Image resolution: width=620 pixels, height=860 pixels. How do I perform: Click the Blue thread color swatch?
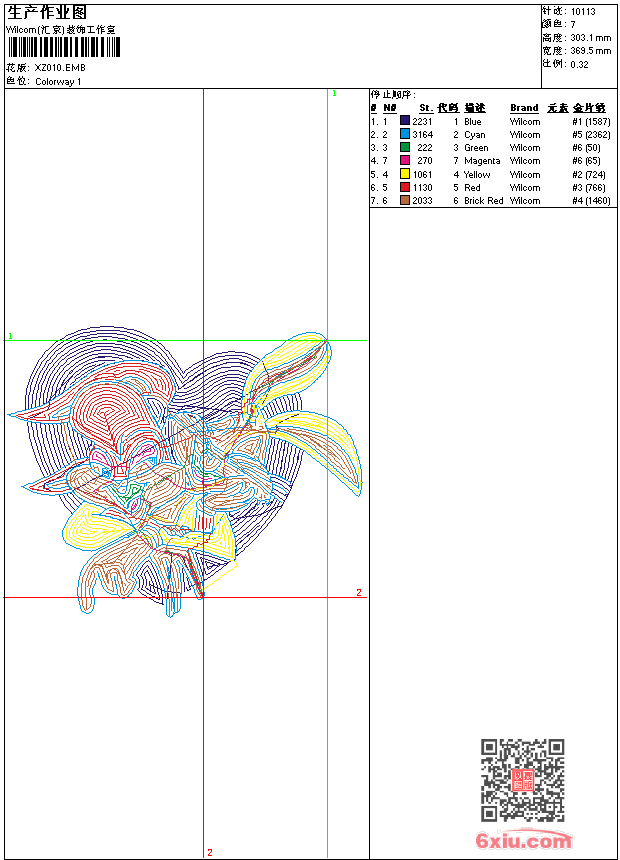coord(405,120)
